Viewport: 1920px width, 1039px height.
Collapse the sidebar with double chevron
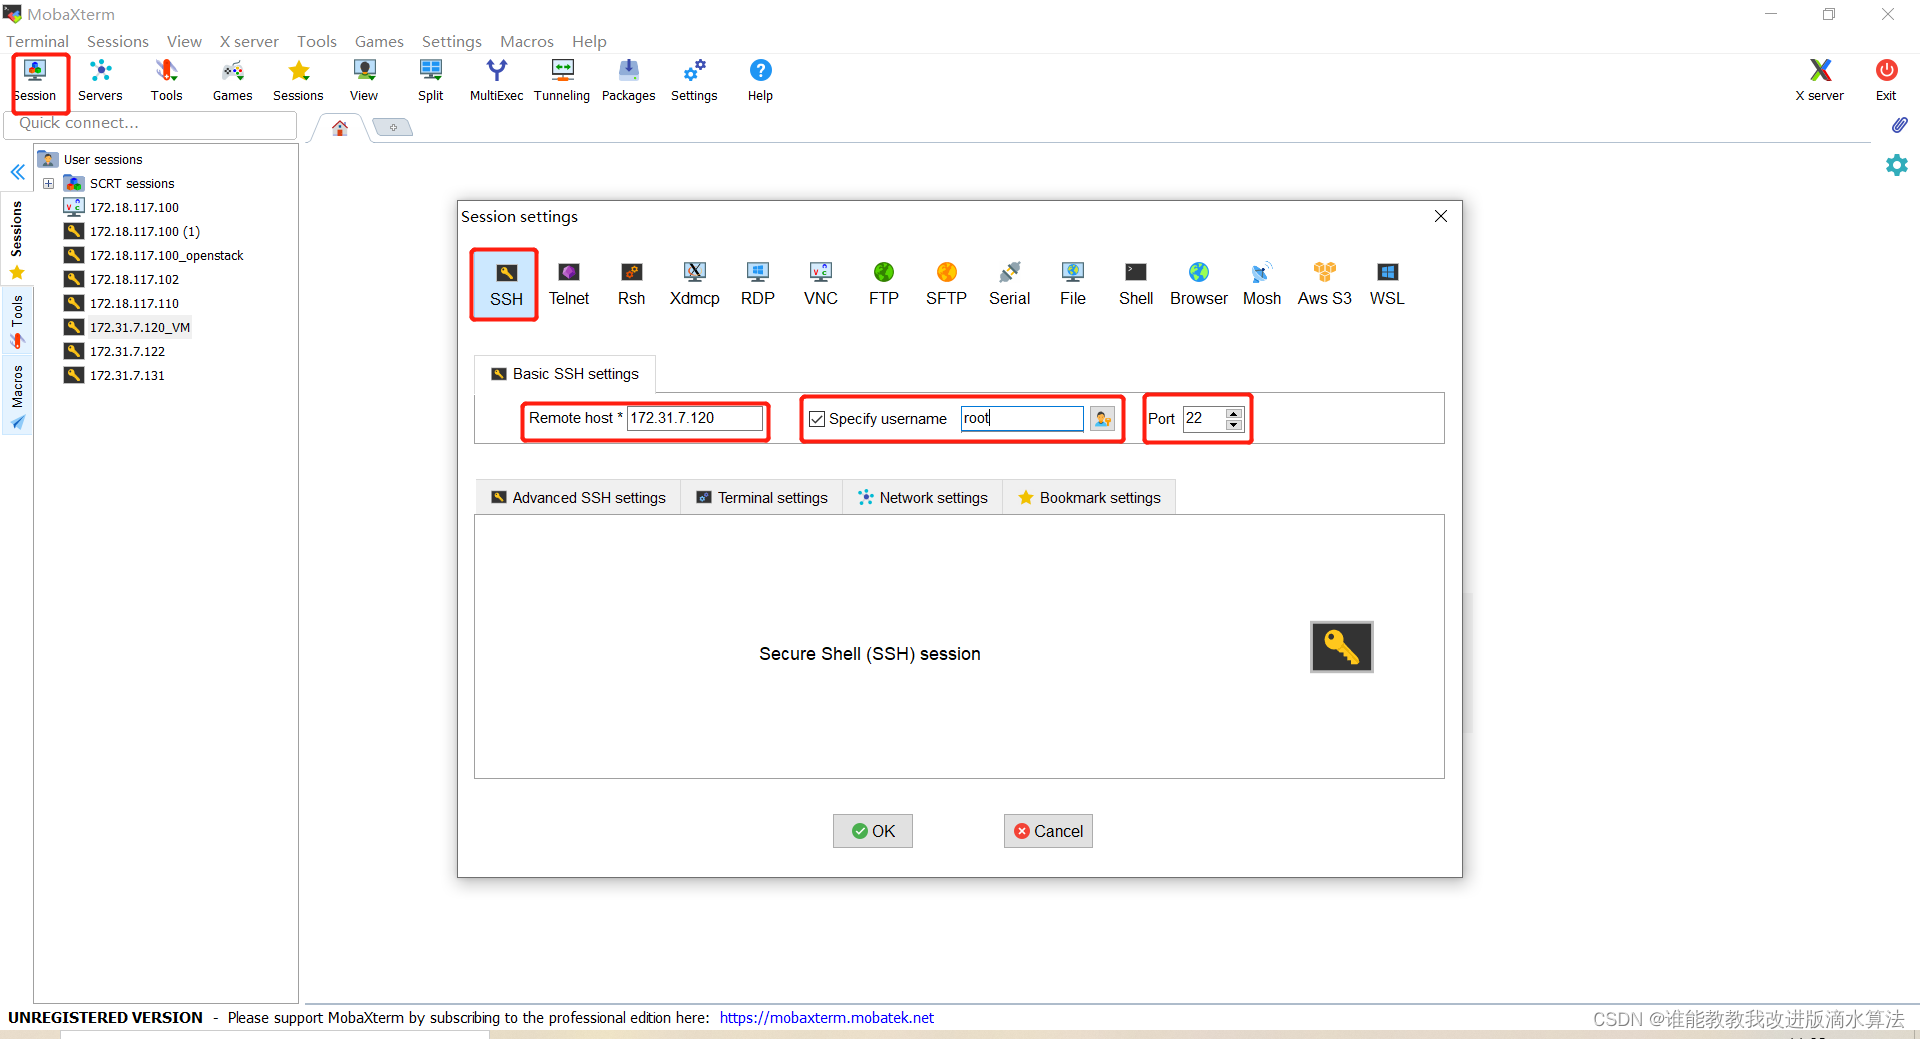pyautogui.click(x=18, y=172)
